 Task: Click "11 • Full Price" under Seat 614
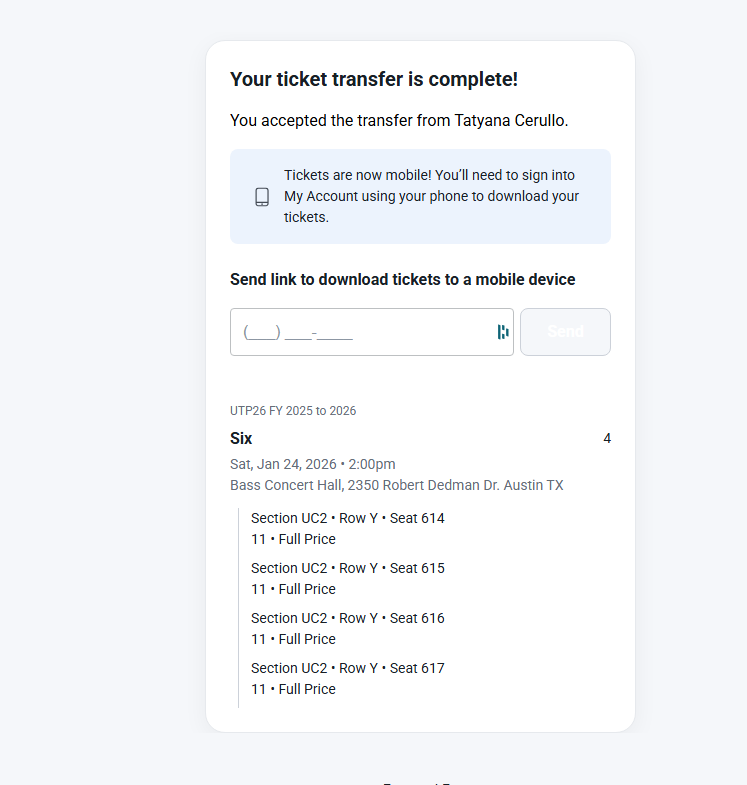click(293, 539)
